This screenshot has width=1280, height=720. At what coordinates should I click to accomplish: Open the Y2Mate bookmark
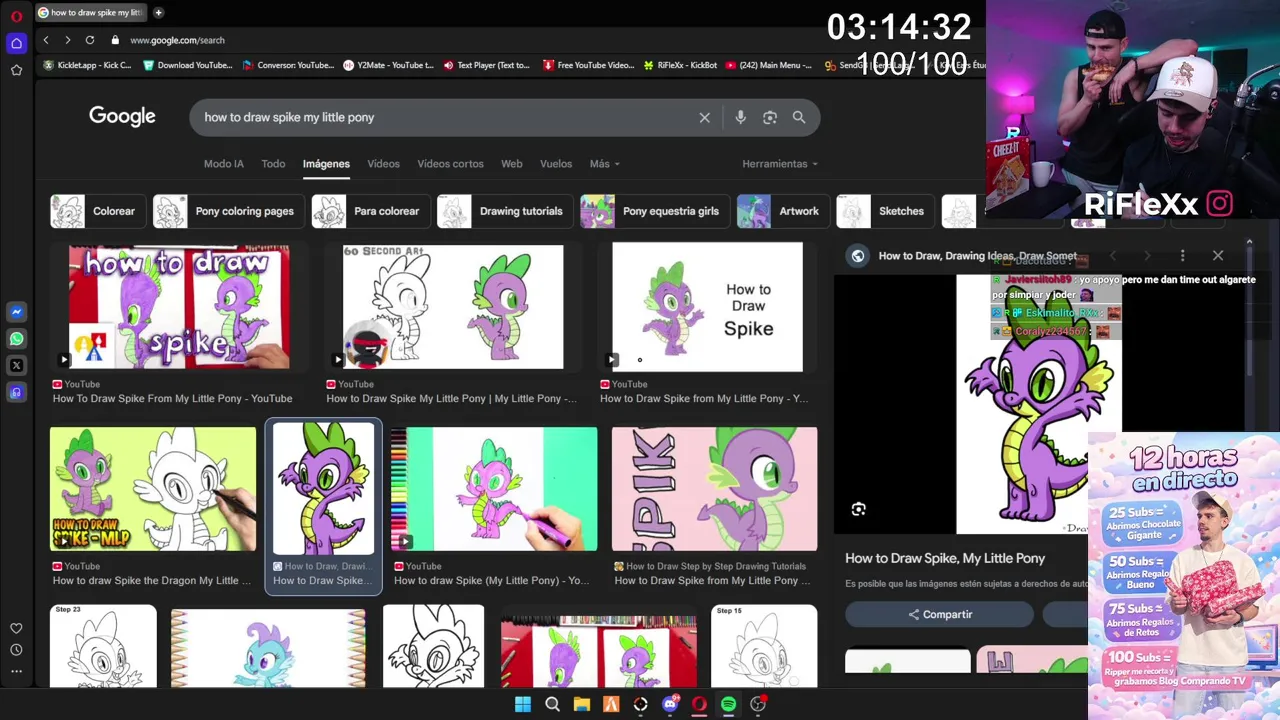(388, 65)
